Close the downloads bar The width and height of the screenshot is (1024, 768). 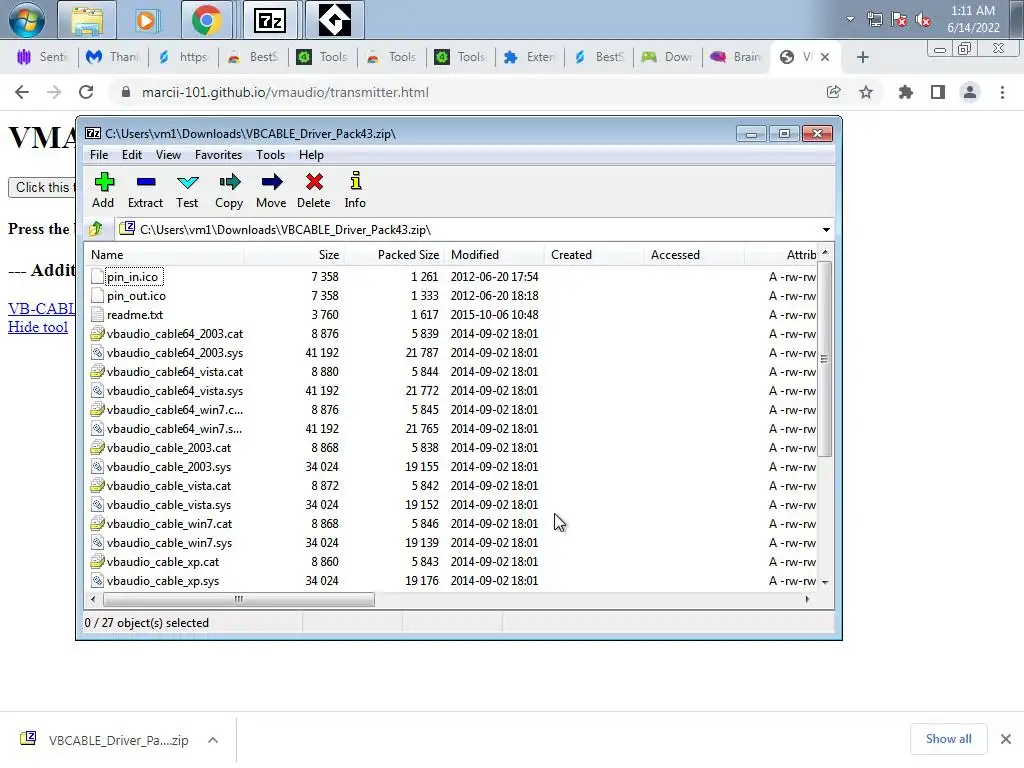click(x=1006, y=739)
